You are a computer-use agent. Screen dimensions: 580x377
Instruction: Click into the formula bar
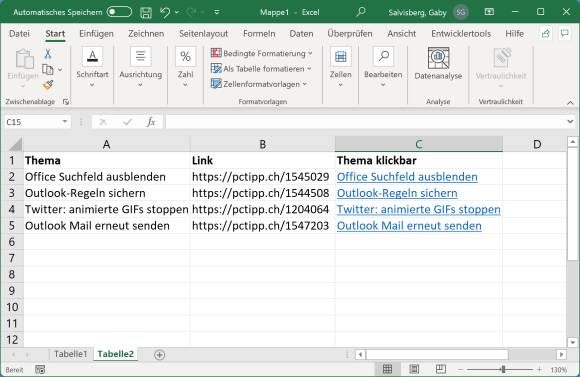(365, 122)
